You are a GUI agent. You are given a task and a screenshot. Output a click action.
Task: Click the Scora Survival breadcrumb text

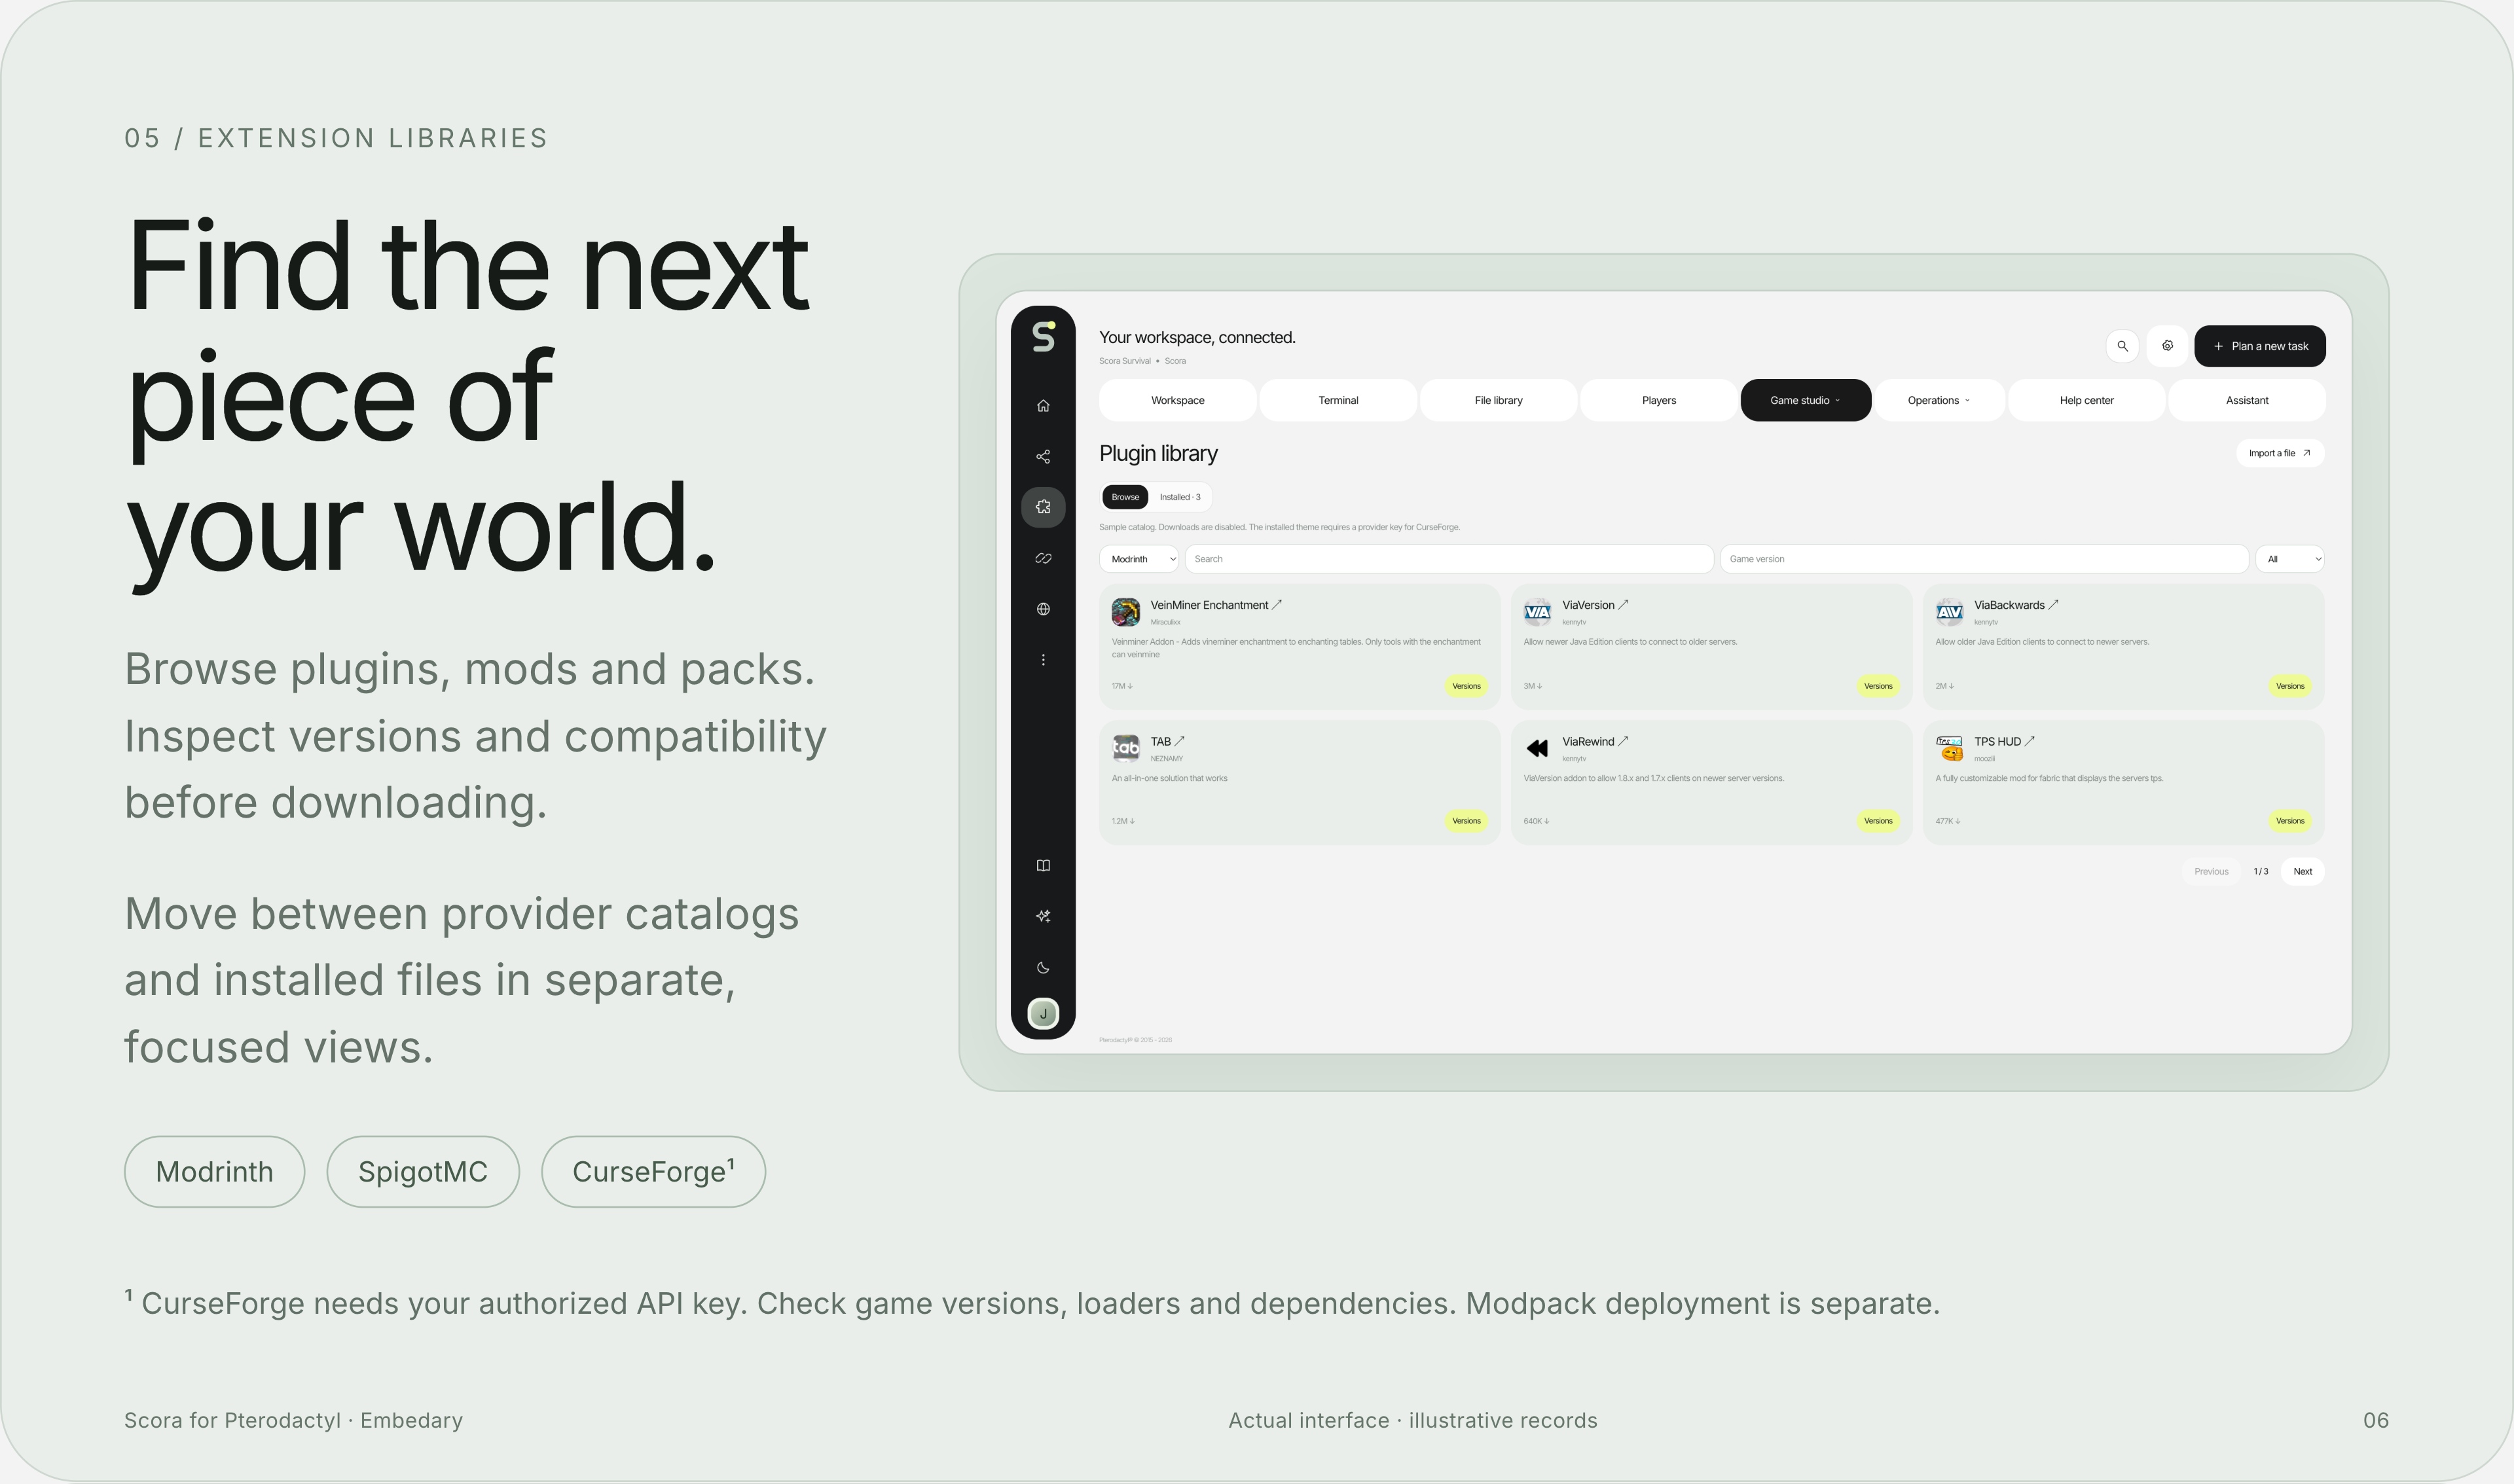click(1124, 361)
